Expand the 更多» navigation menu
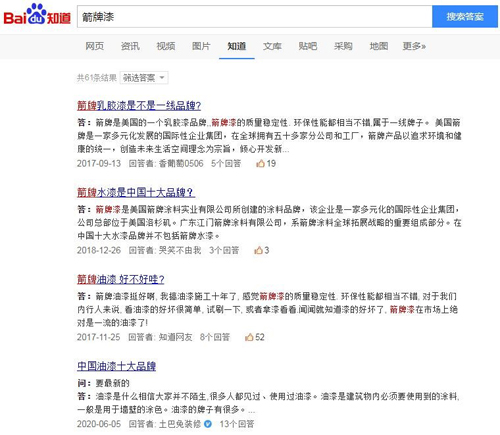The image size is (500, 435). [414, 46]
